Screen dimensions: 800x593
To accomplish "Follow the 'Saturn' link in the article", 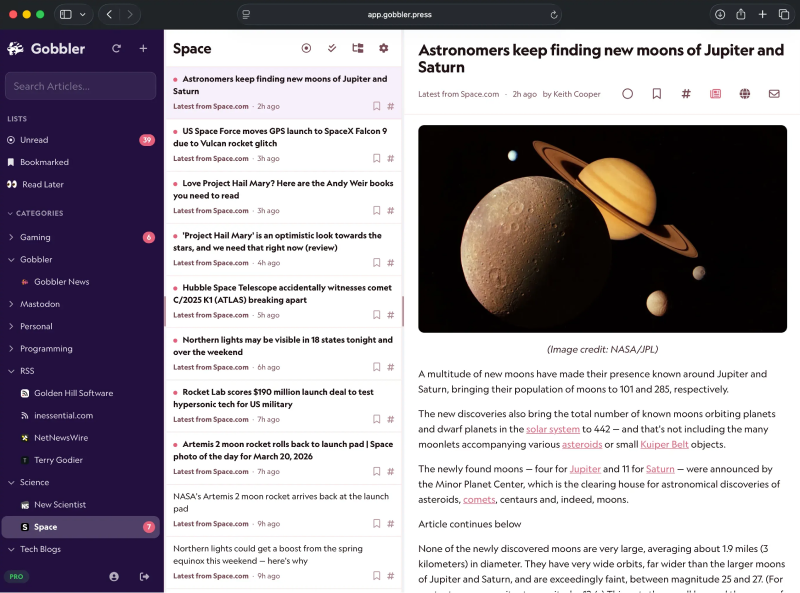I will tap(660, 469).
